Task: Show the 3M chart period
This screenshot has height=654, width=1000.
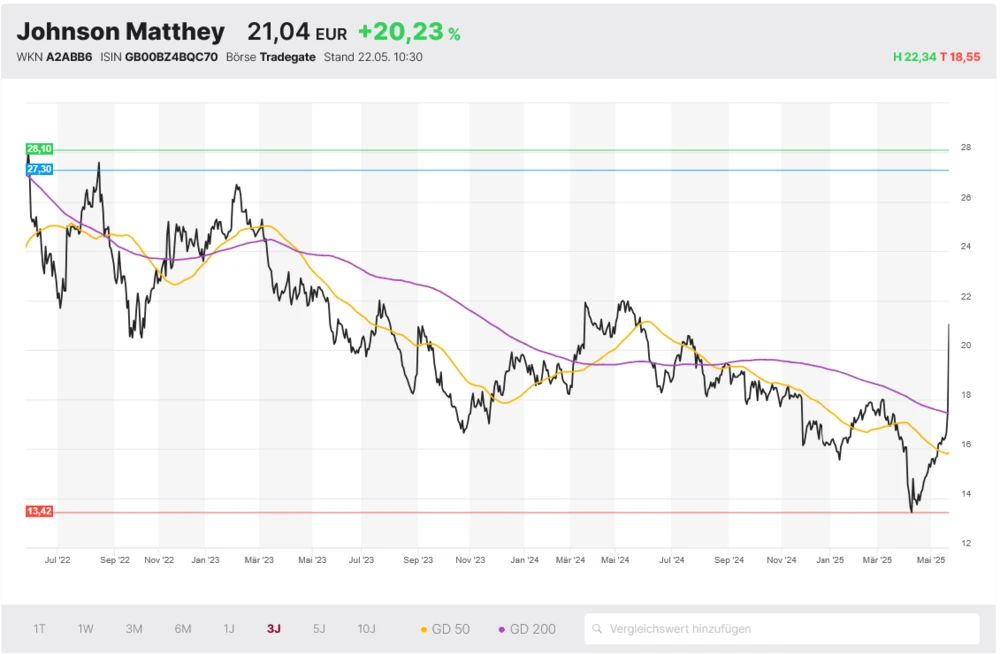Action: 134,629
